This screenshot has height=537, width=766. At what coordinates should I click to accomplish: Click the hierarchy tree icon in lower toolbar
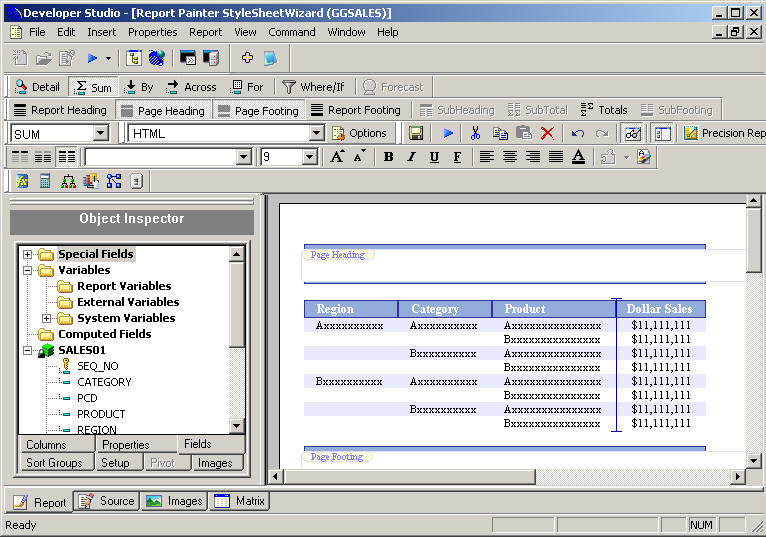68,181
